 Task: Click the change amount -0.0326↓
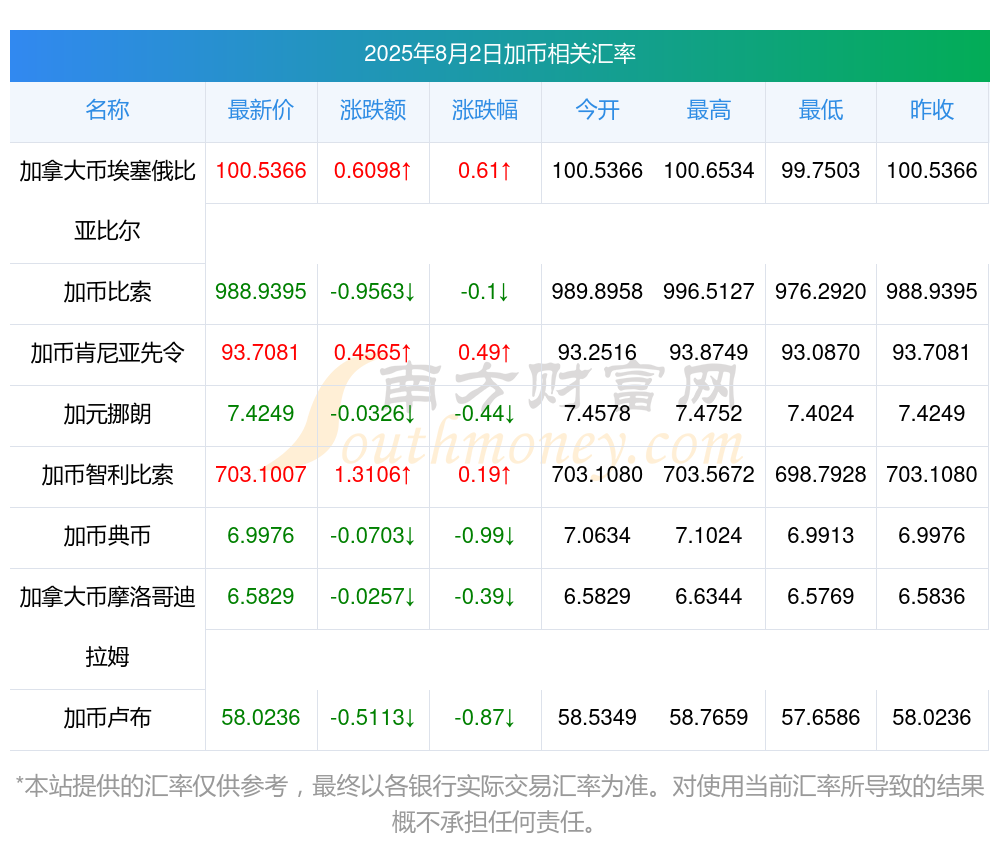coord(373,414)
